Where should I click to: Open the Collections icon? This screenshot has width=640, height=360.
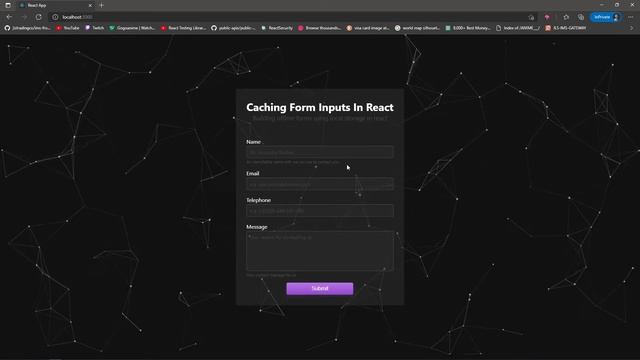(581, 17)
